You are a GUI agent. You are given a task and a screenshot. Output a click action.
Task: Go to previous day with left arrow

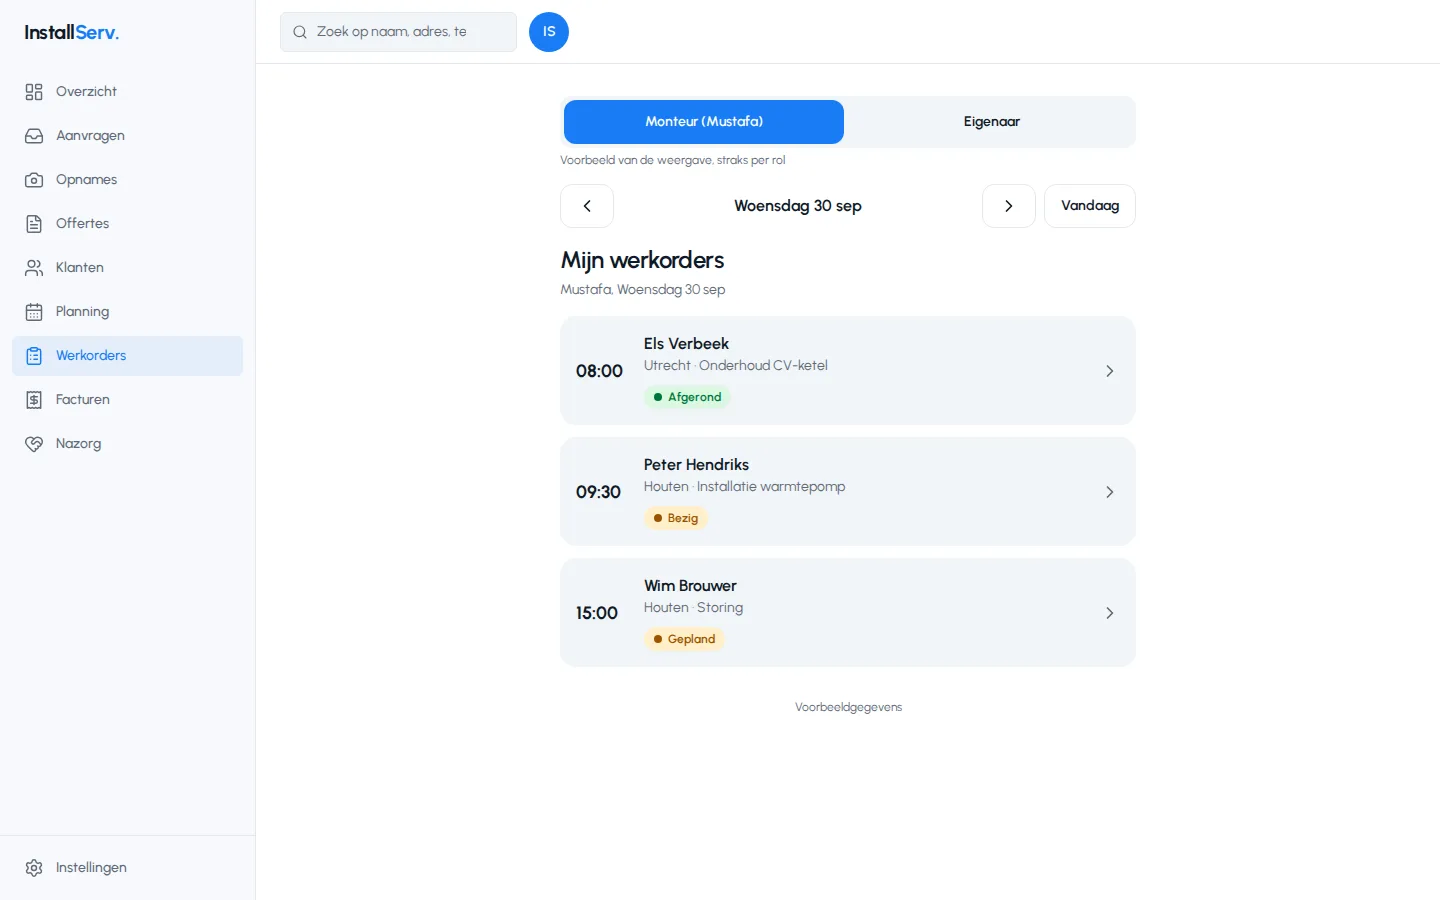click(x=587, y=206)
